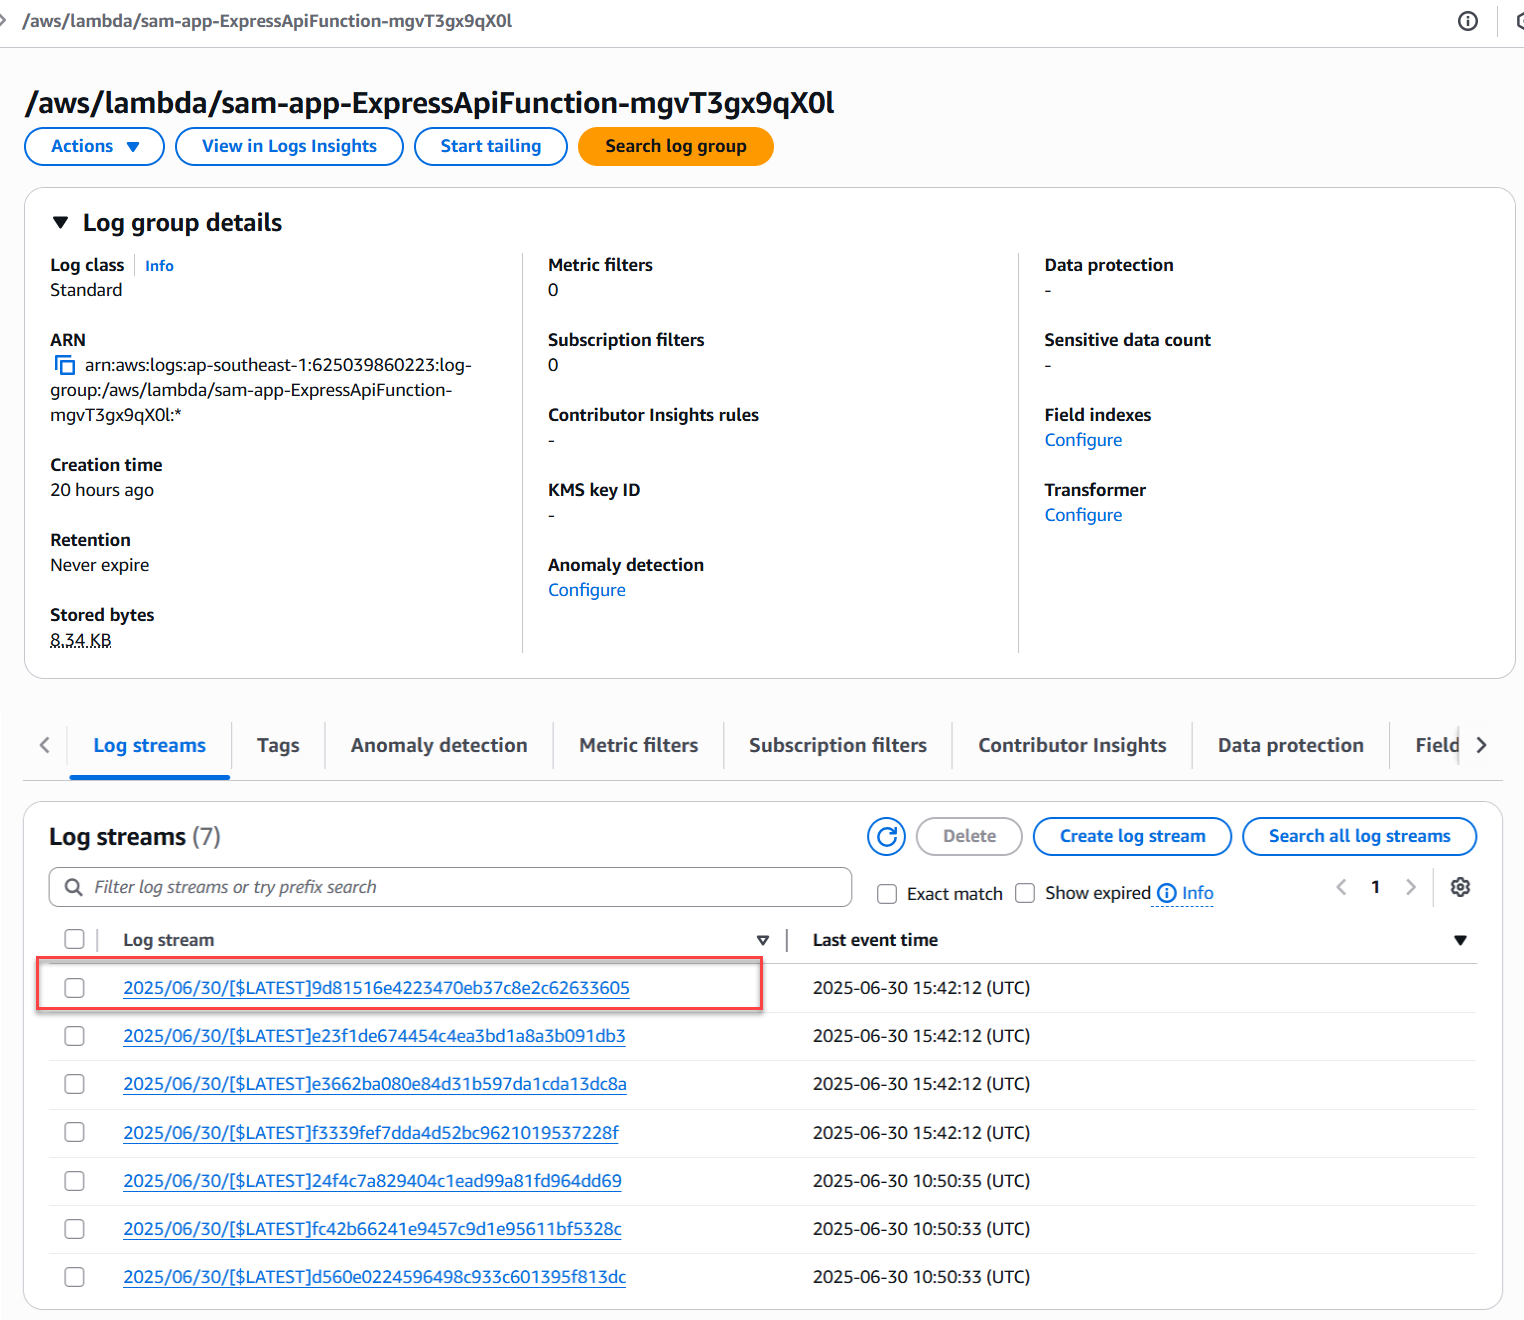
Task: Select all log streams with the header checkbox
Action: 74,939
